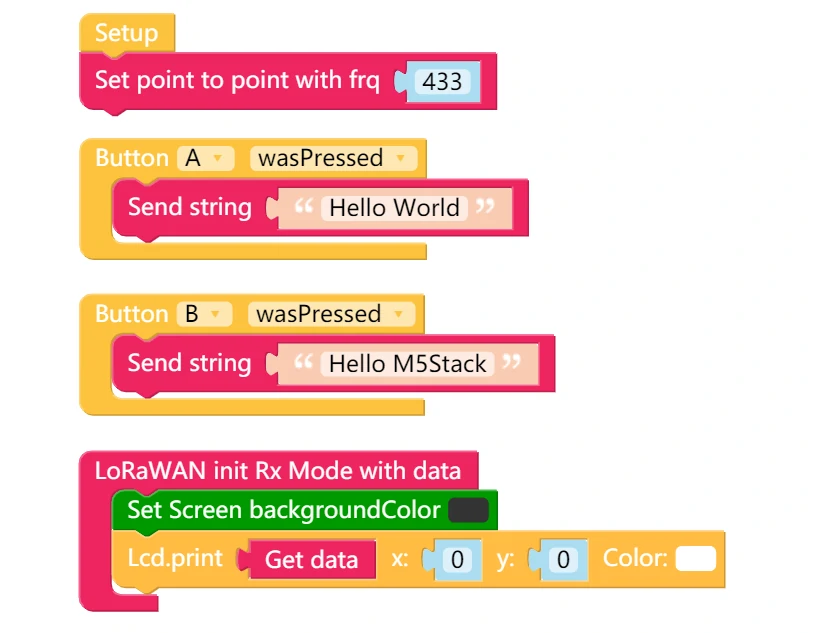Click the white Lcd.print Color swatch
815x633 pixels.
coord(695,559)
